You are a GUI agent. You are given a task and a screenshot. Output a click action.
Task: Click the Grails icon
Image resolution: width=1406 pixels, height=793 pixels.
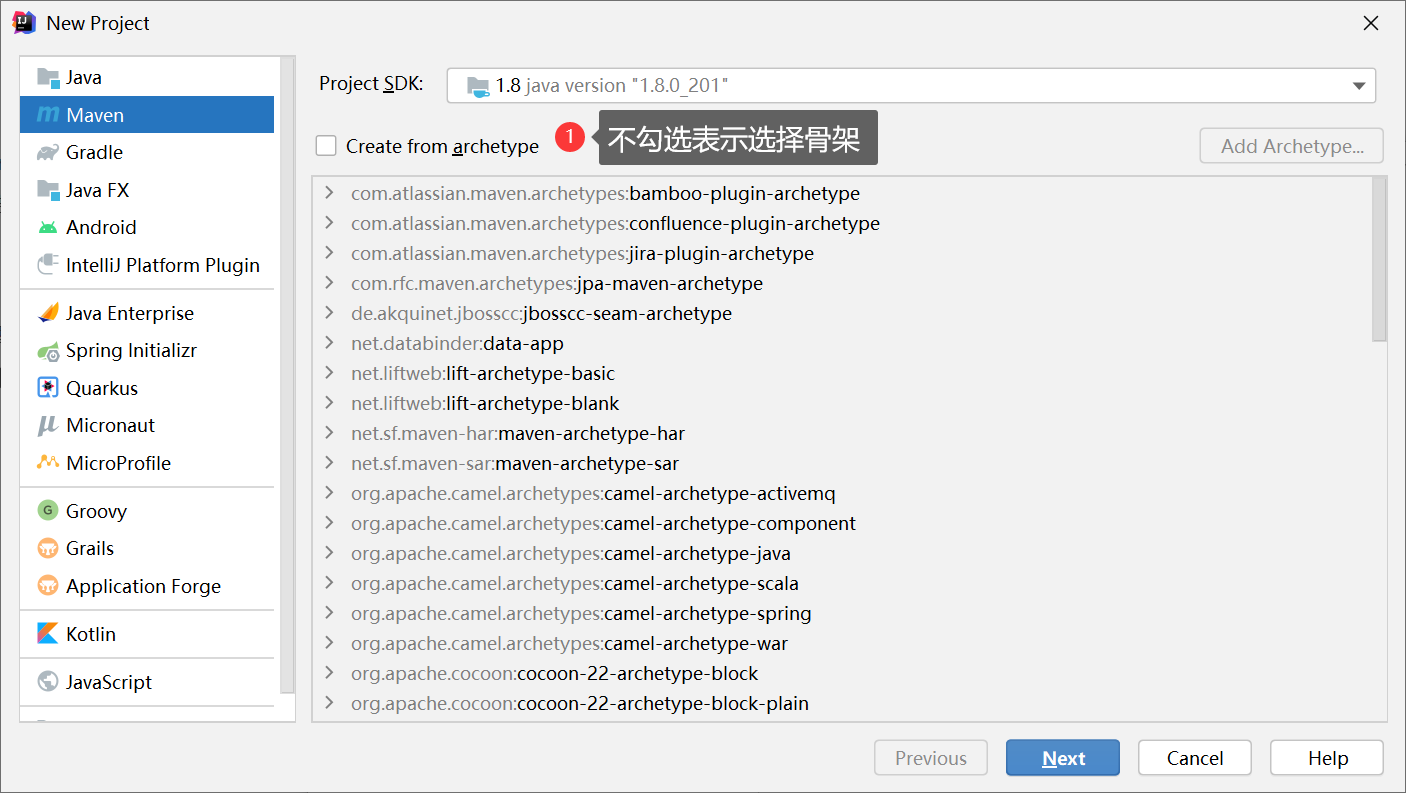tap(48, 548)
